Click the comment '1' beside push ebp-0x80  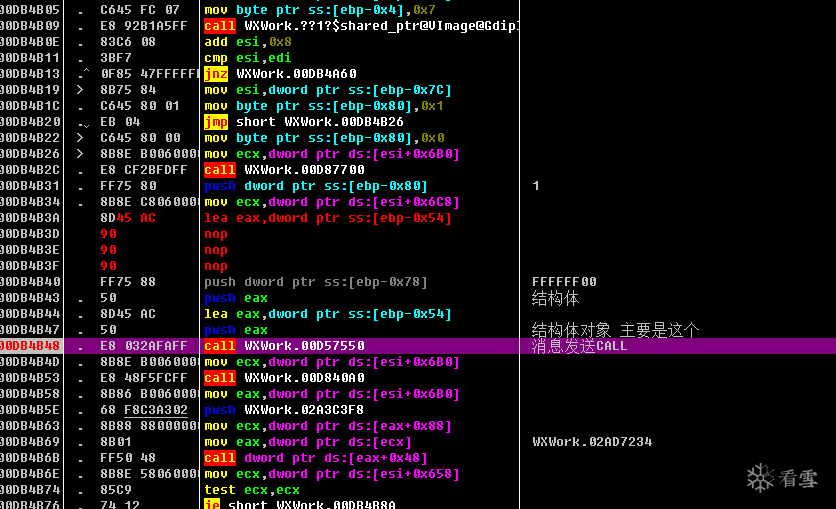[536, 186]
